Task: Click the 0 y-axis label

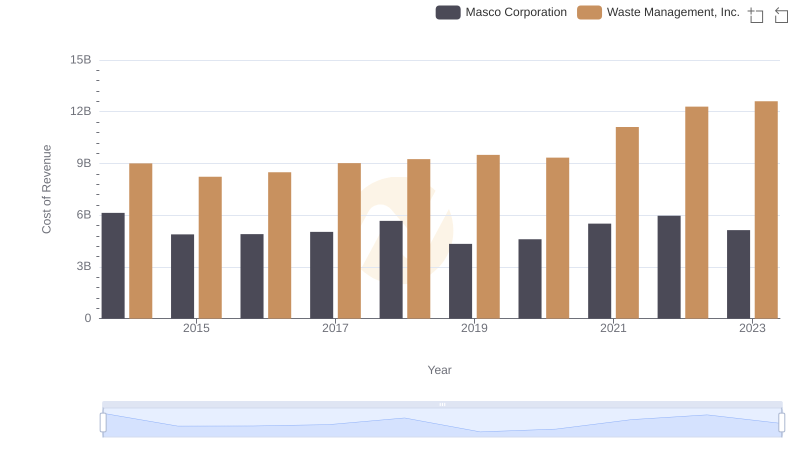Action: 88,318
